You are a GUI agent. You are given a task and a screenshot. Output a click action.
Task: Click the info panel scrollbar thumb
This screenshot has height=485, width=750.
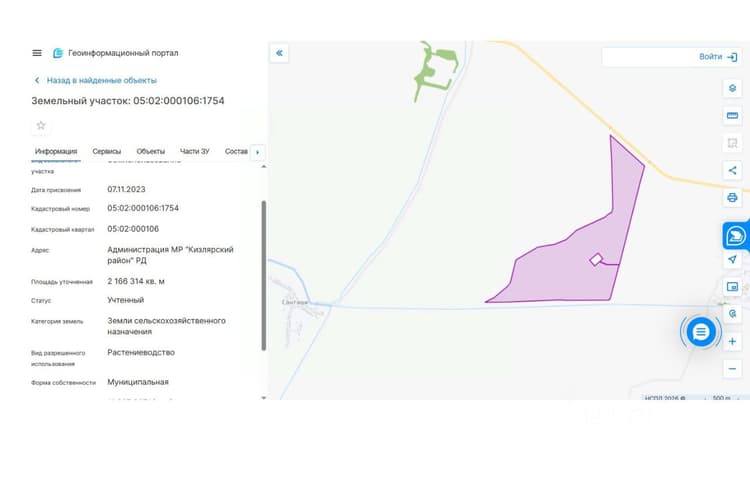coord(264,276)
